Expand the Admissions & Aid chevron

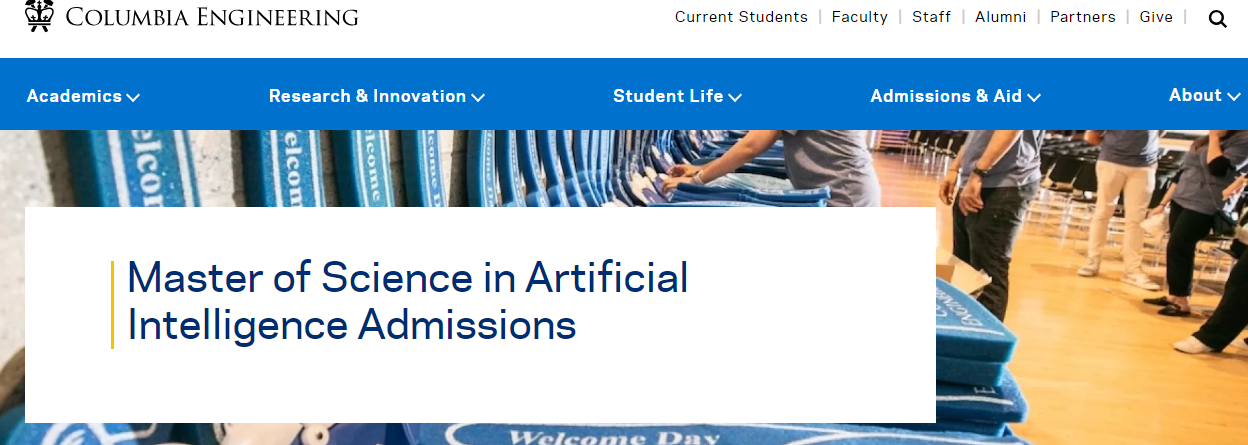1034,97
